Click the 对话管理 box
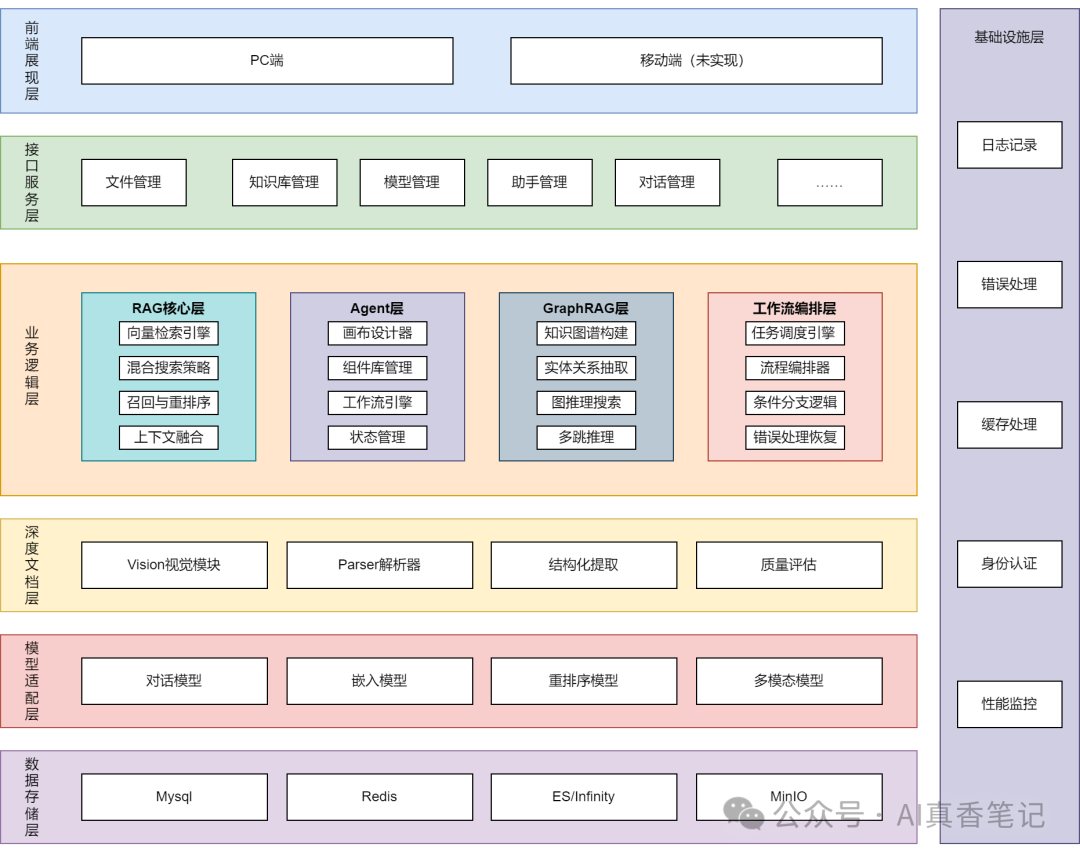The image size is (1080, 858). coord(667,182)
